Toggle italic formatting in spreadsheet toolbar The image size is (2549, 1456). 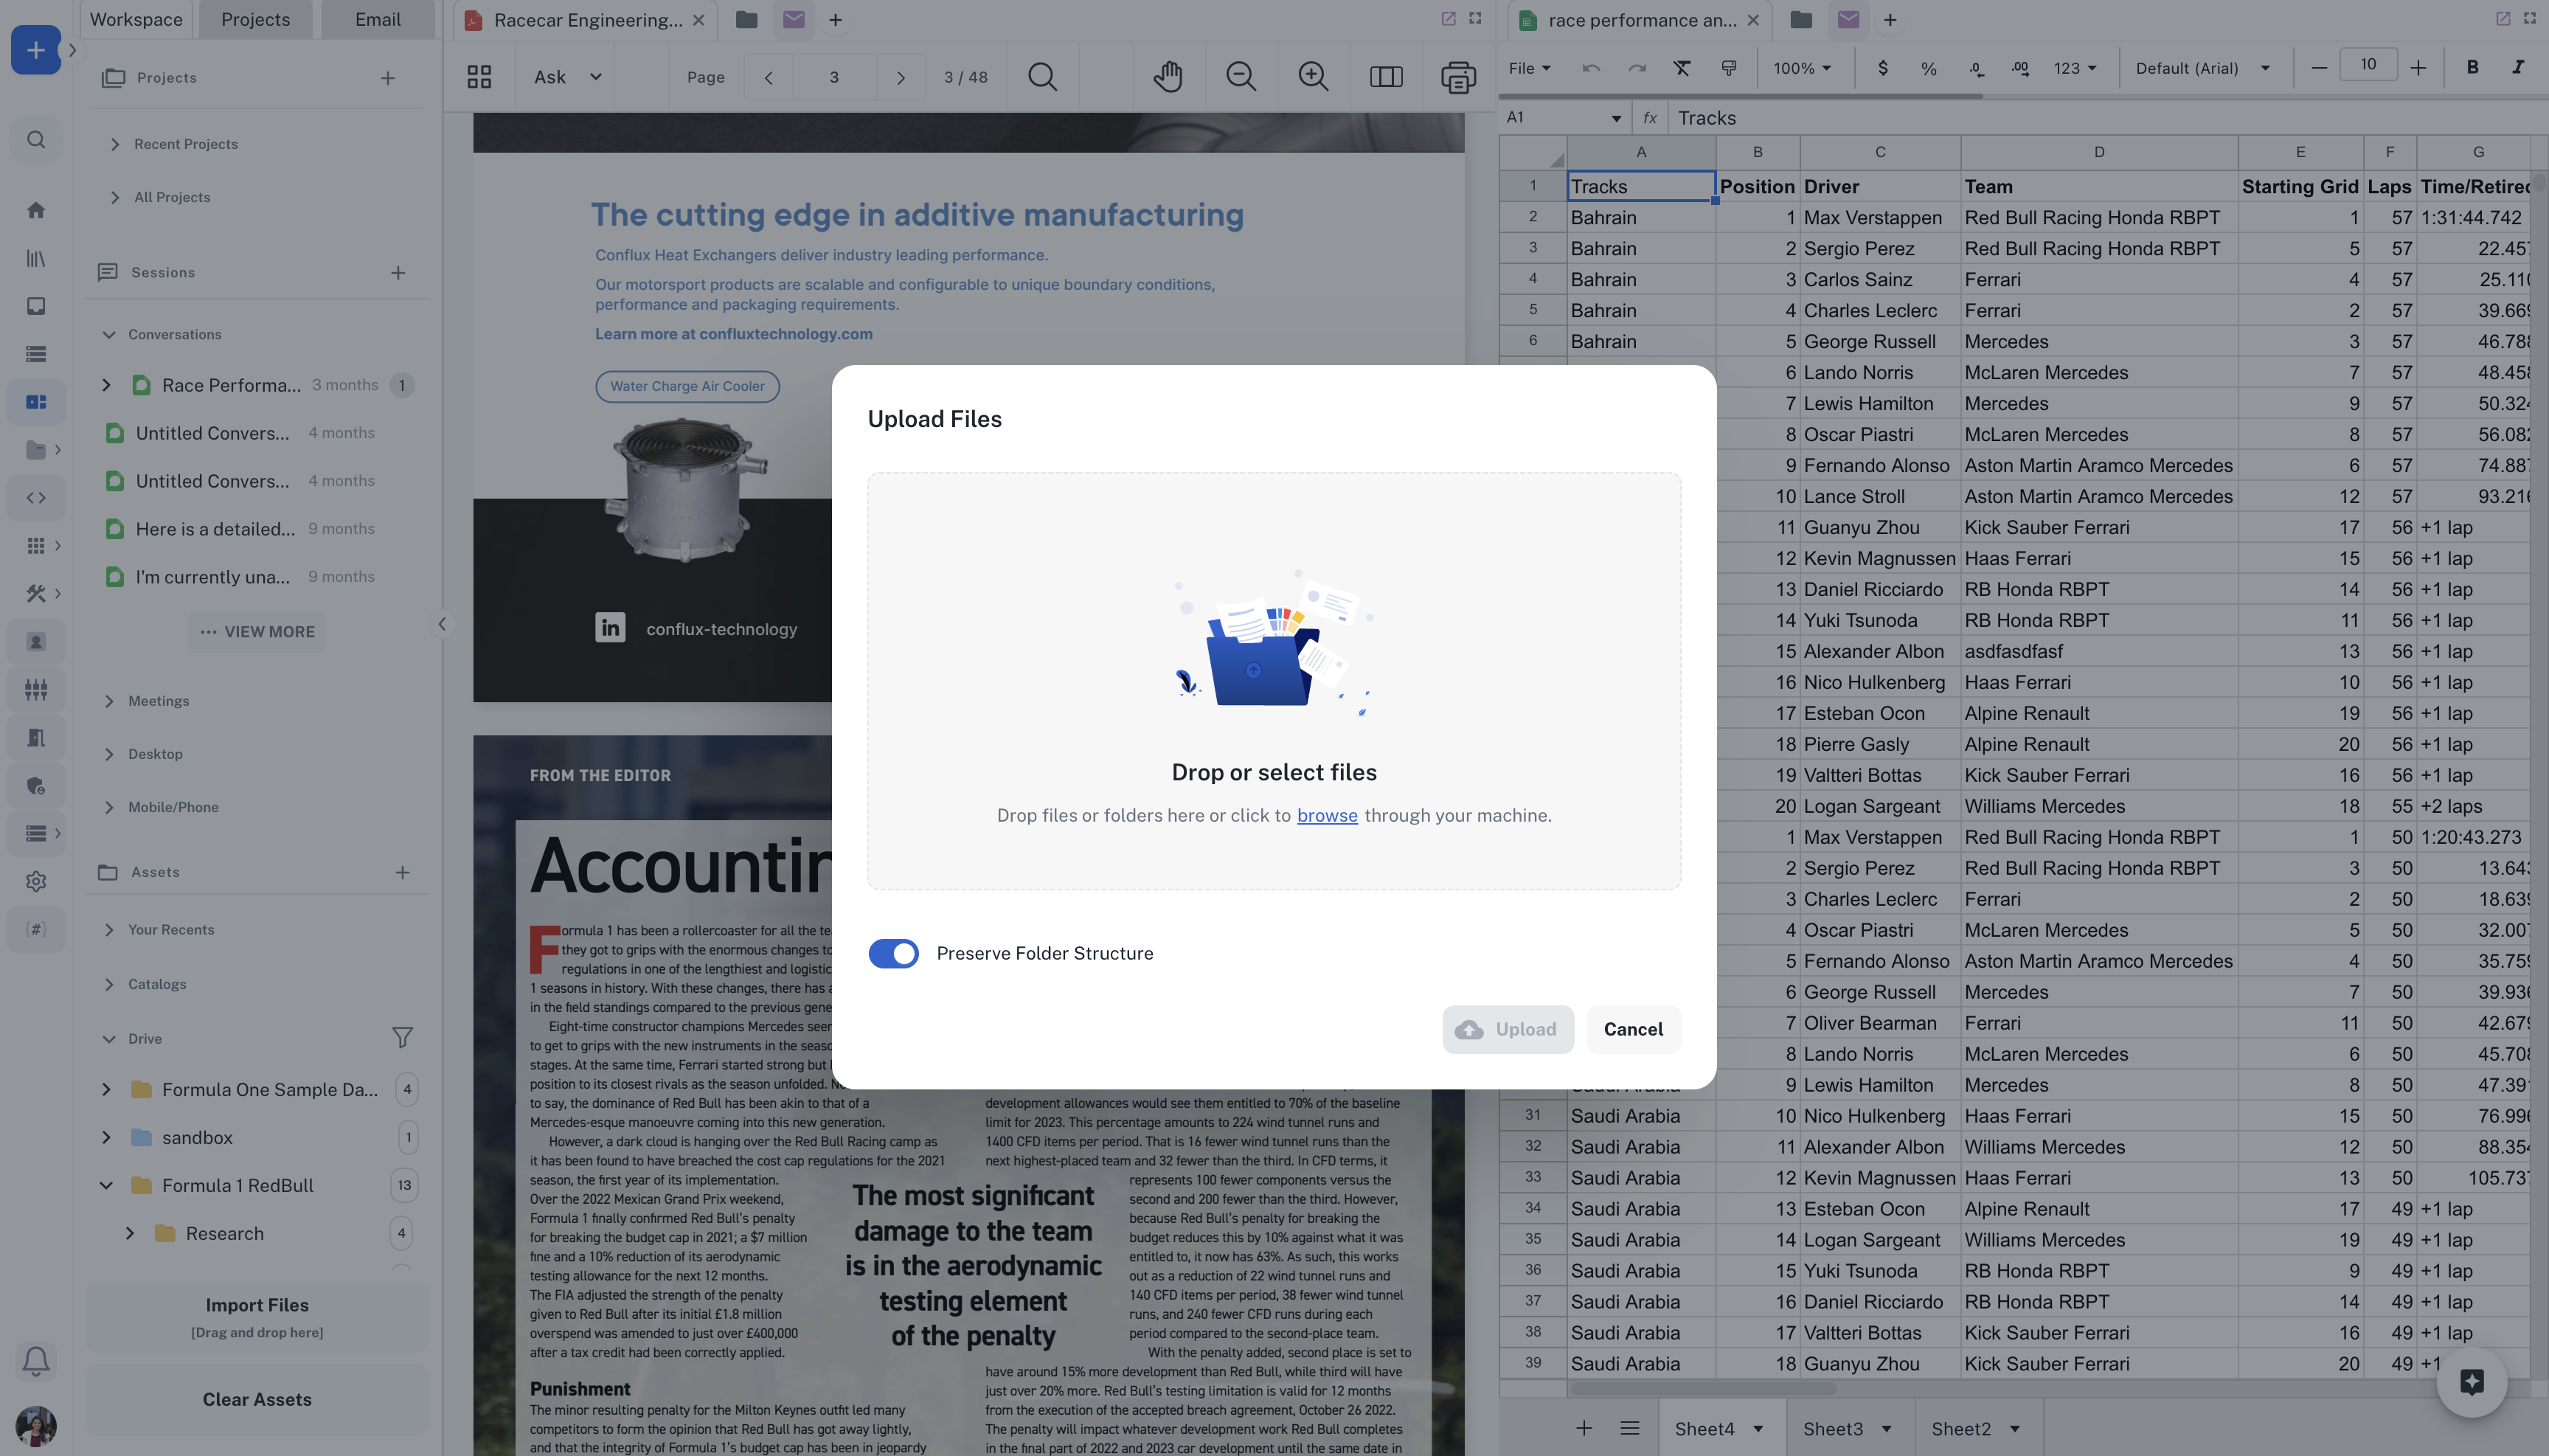tap(2517, 68)
